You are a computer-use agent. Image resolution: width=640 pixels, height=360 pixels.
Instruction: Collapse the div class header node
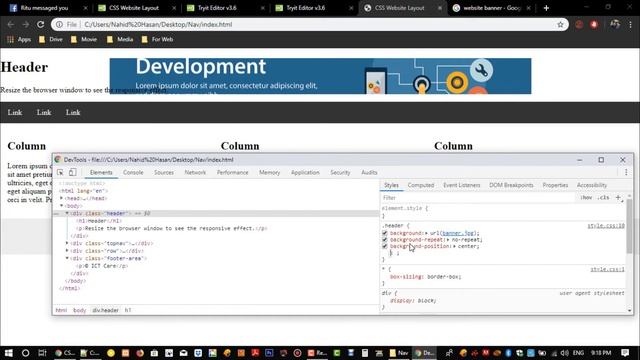[x=67, y=213]
